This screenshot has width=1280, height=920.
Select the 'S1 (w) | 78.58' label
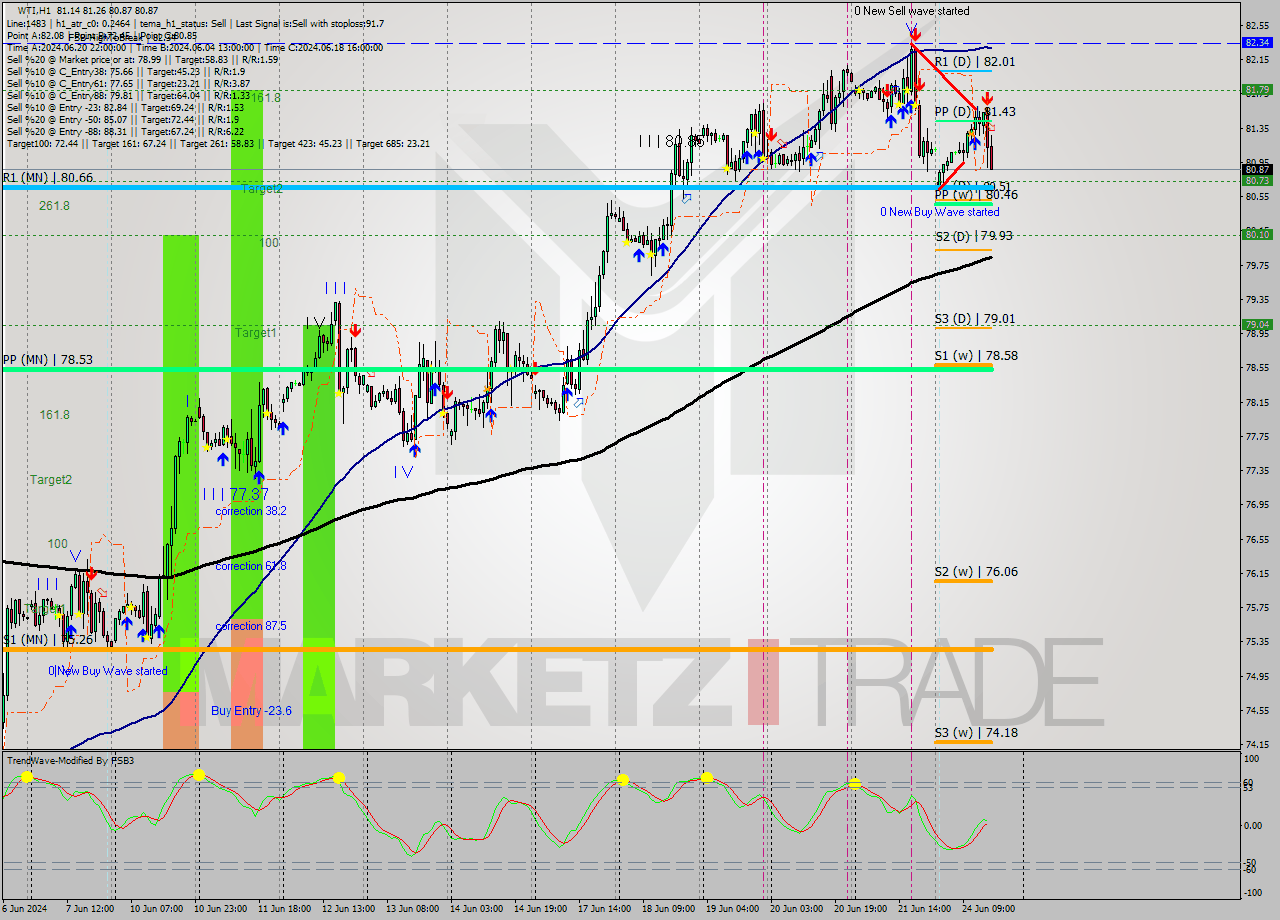(976, 355)
